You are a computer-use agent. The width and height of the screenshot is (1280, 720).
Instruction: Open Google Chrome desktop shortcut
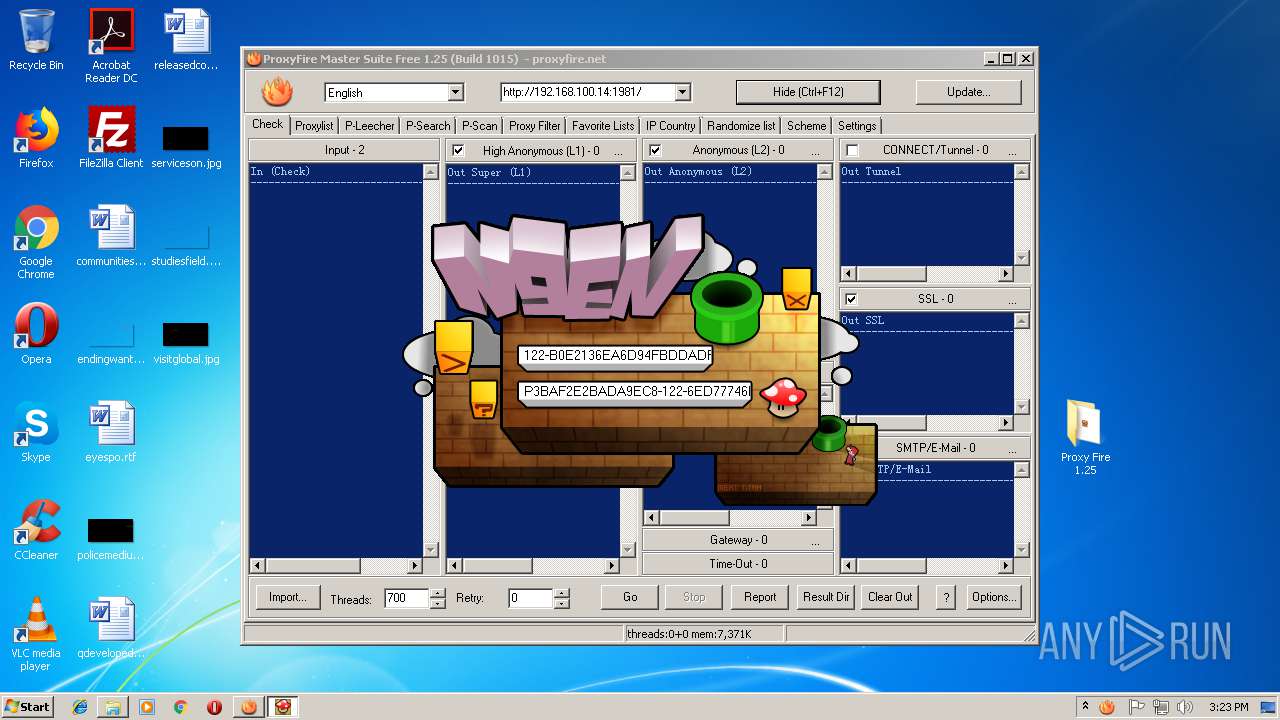[36, 242]
